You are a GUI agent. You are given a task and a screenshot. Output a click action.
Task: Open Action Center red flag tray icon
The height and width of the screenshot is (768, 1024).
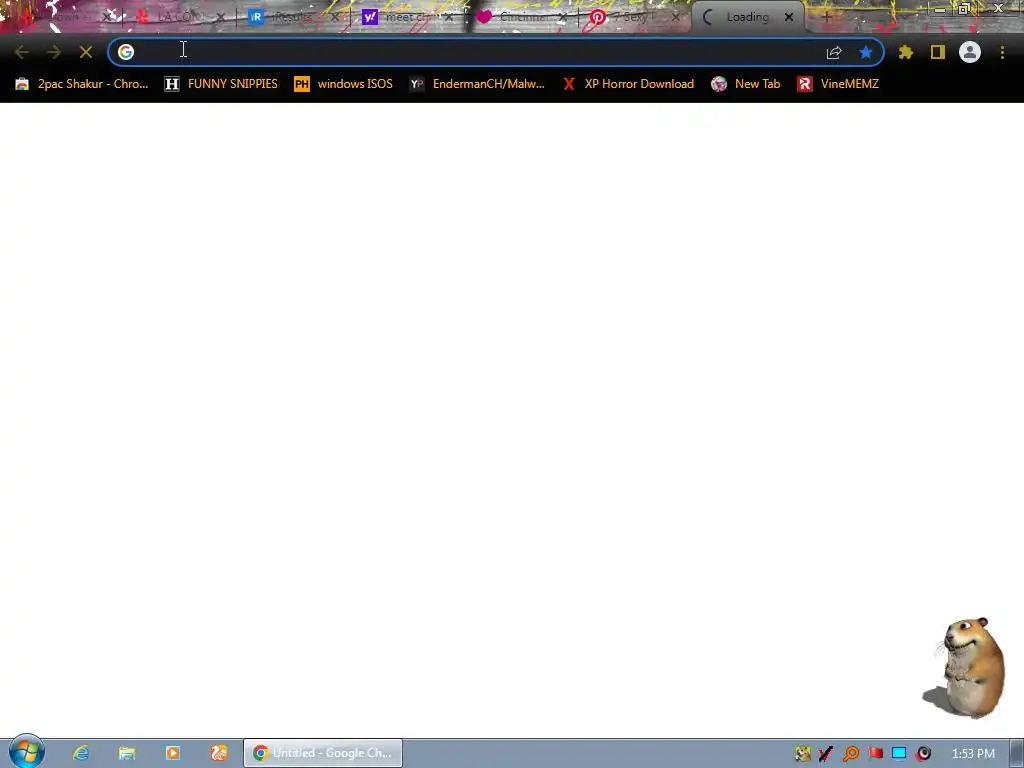[x=875, y=754]
